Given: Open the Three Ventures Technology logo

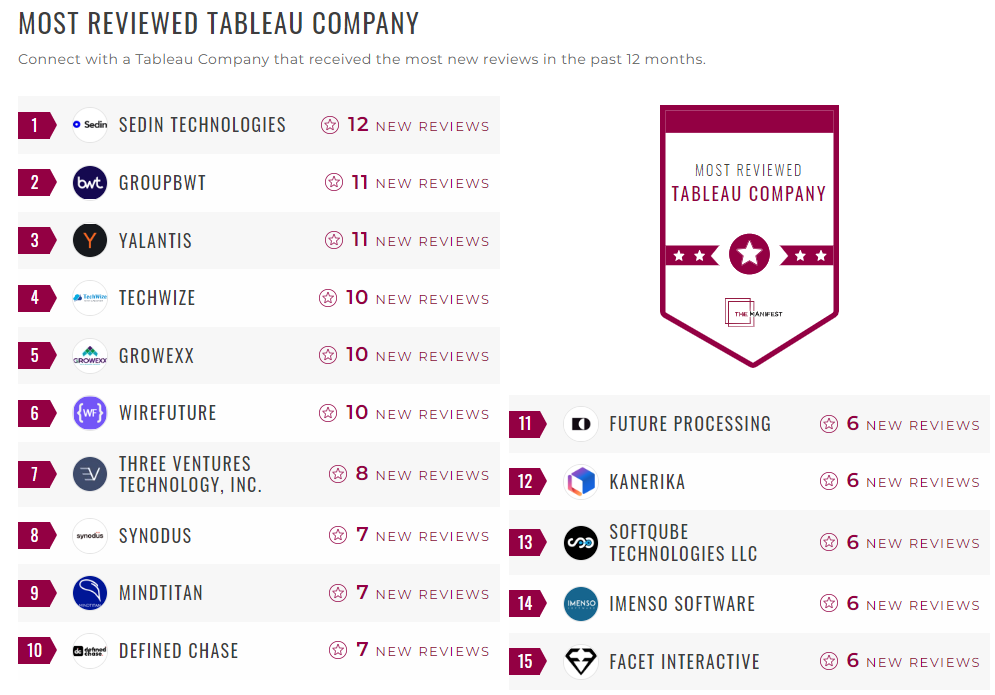Looking at the screenshot, I should point(90,474).
